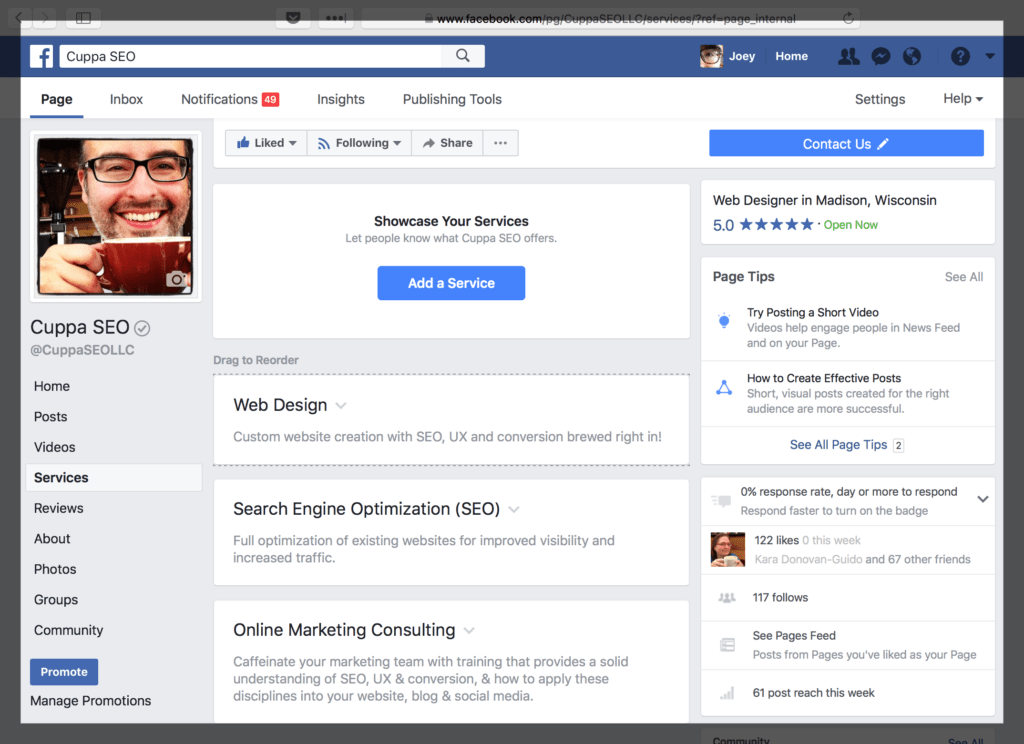The image size is (1024, 744).
Task: Expand the Online Marketing Consulting chevron
Action: (x=469, y=630)
